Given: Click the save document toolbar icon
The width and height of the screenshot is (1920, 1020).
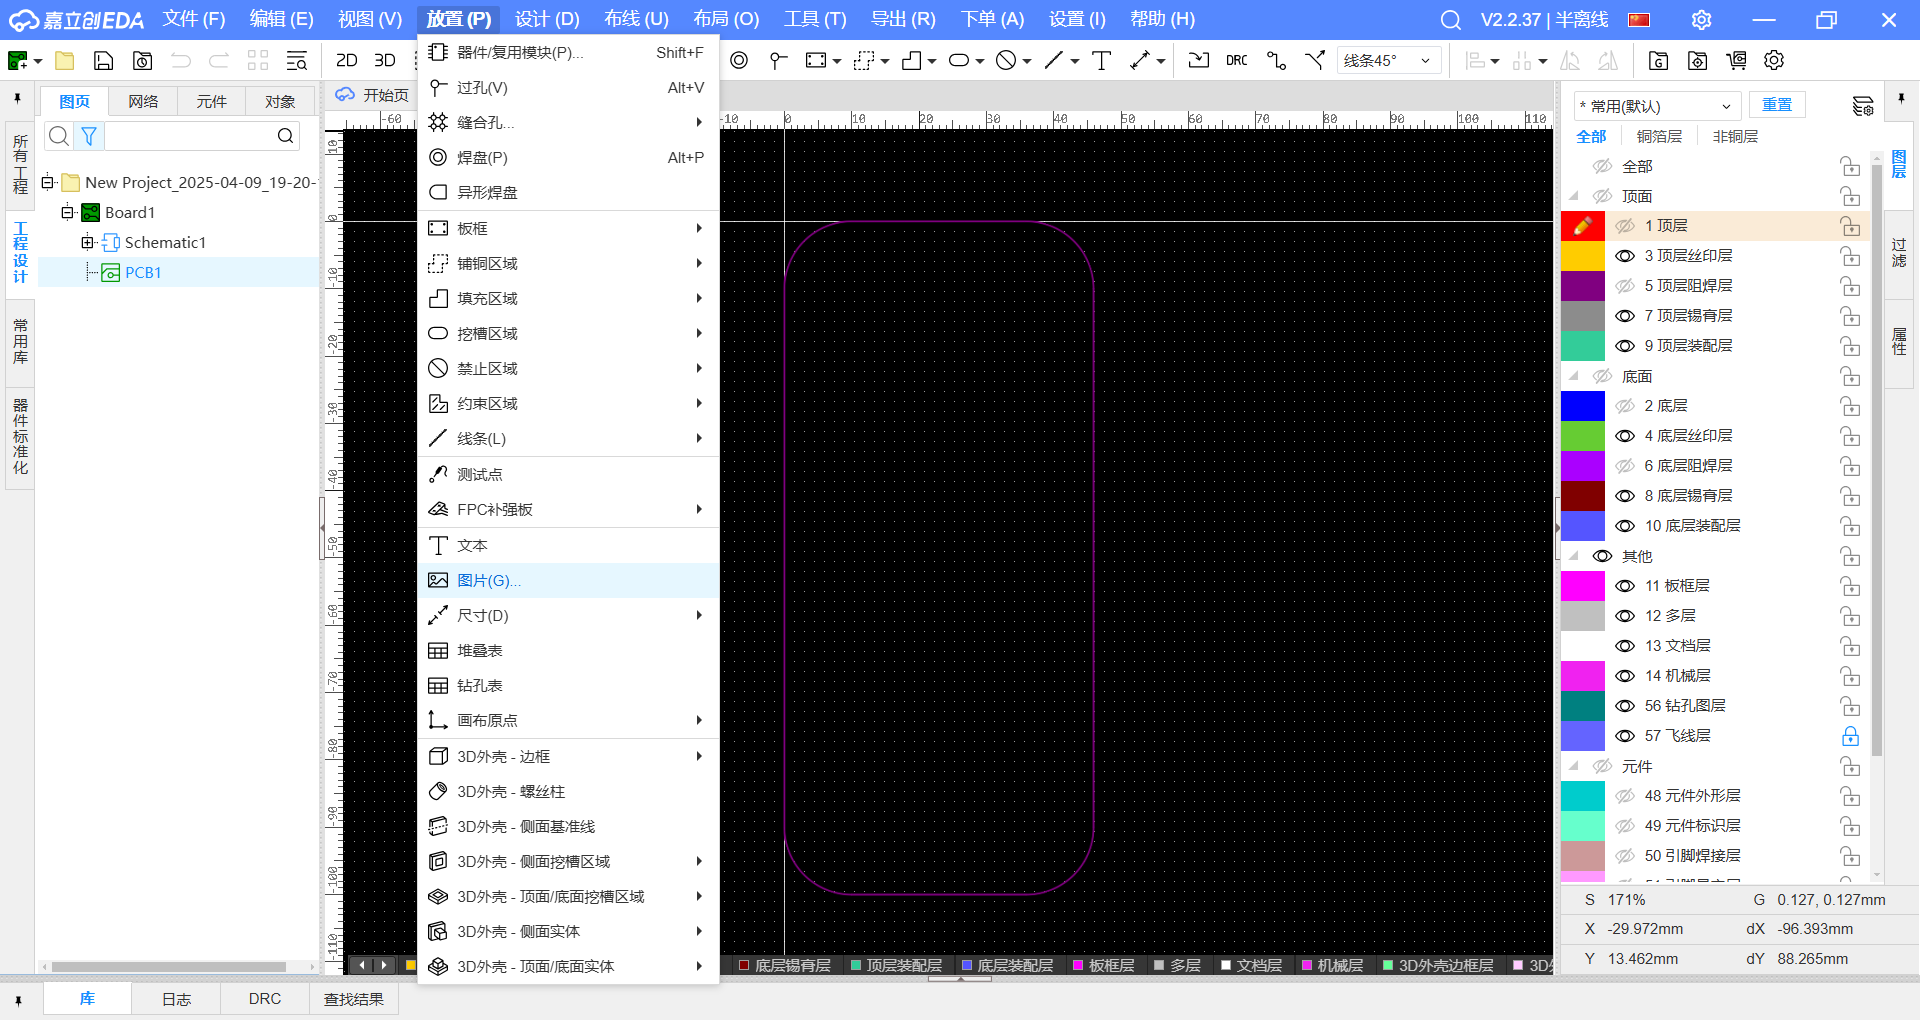Looking at the screenshot, I should point(103,61).
